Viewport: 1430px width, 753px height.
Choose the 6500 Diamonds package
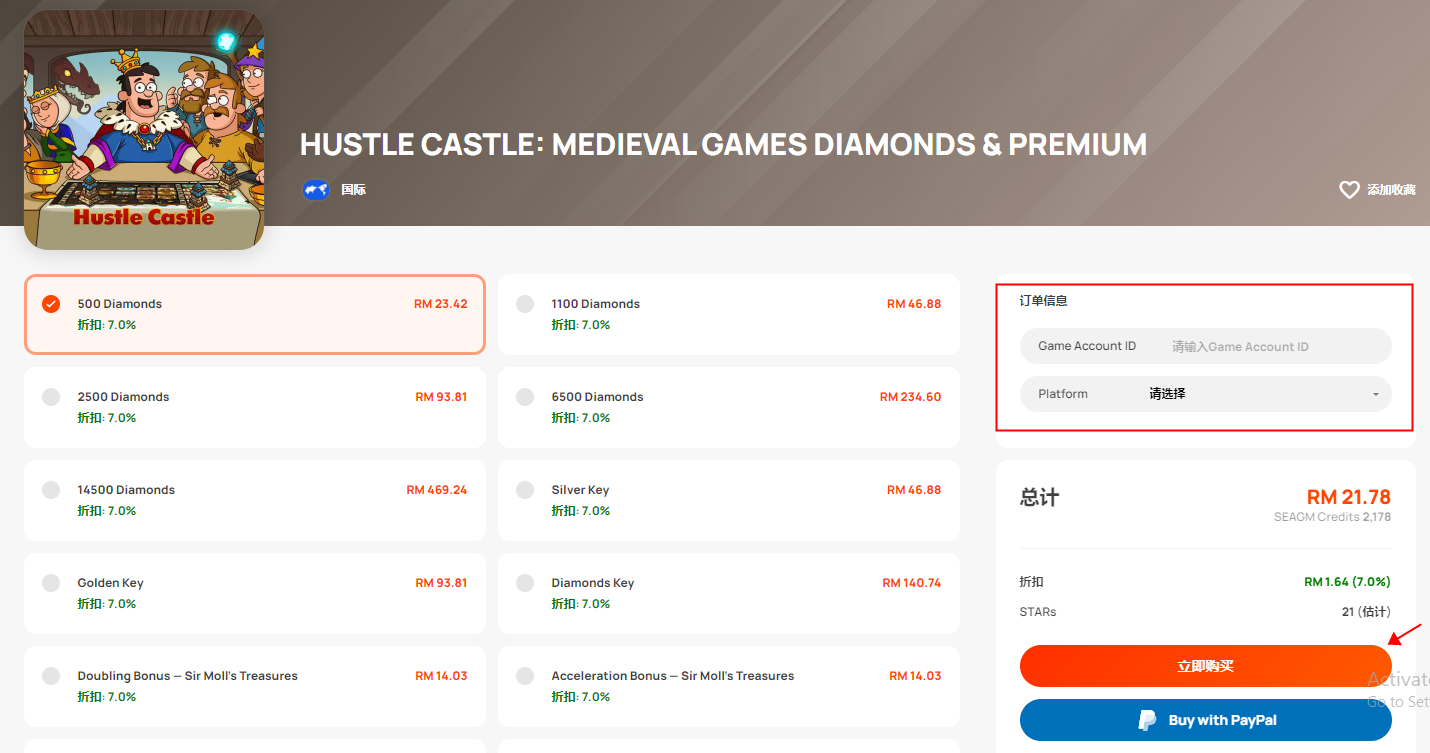coord(728,407)
